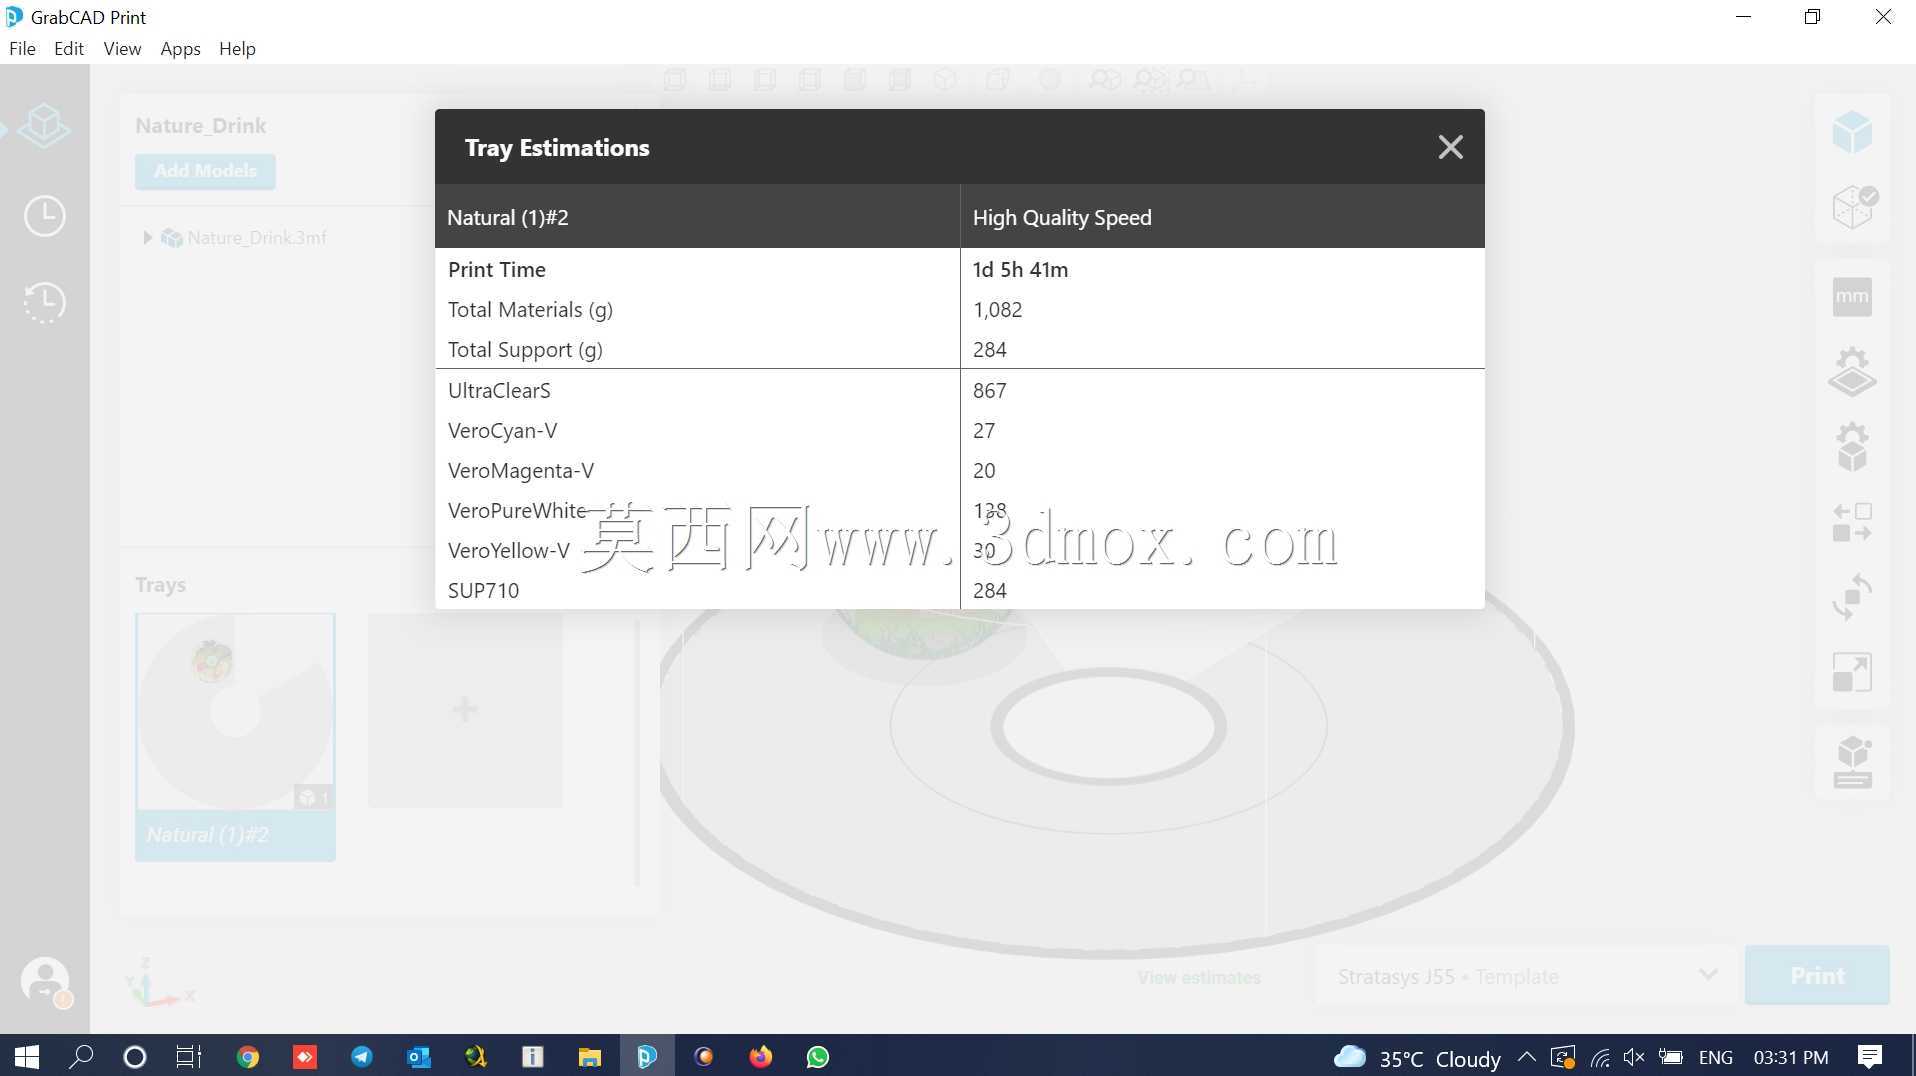Open the View menu
The height and width of the screenshot is (1076, 1916).
(122, 48)
